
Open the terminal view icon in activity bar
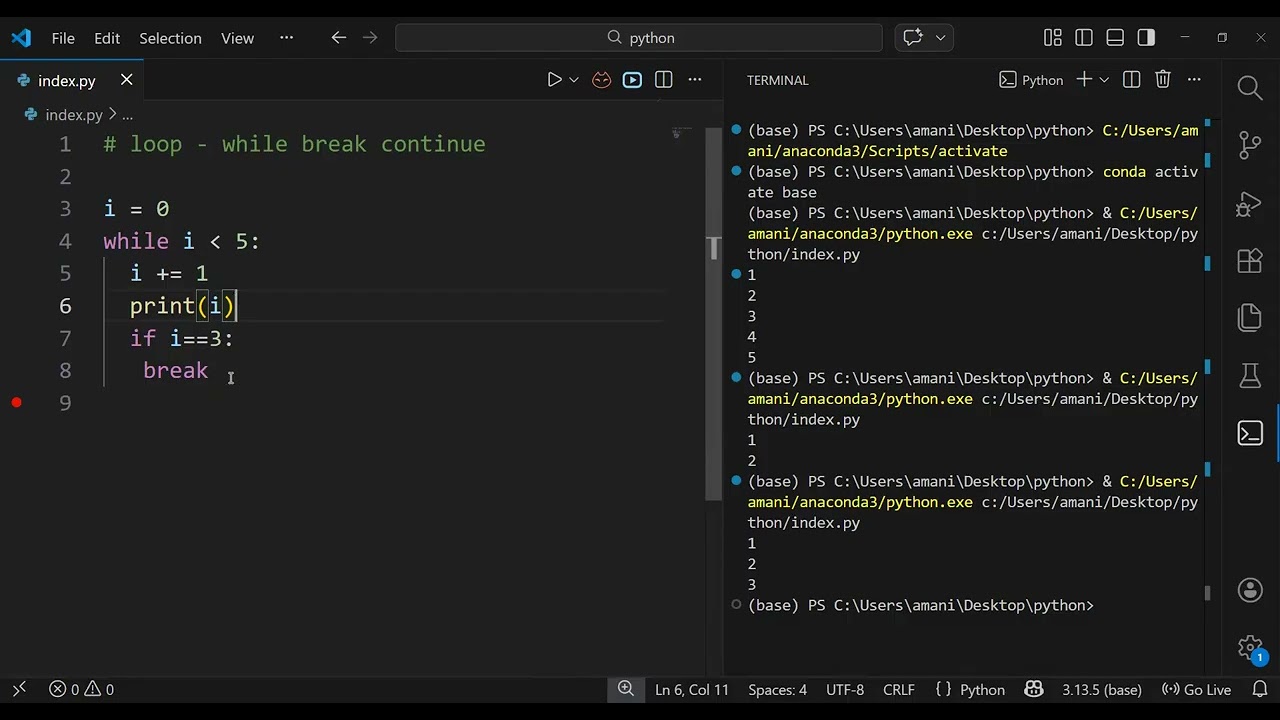coord(1250,433)
